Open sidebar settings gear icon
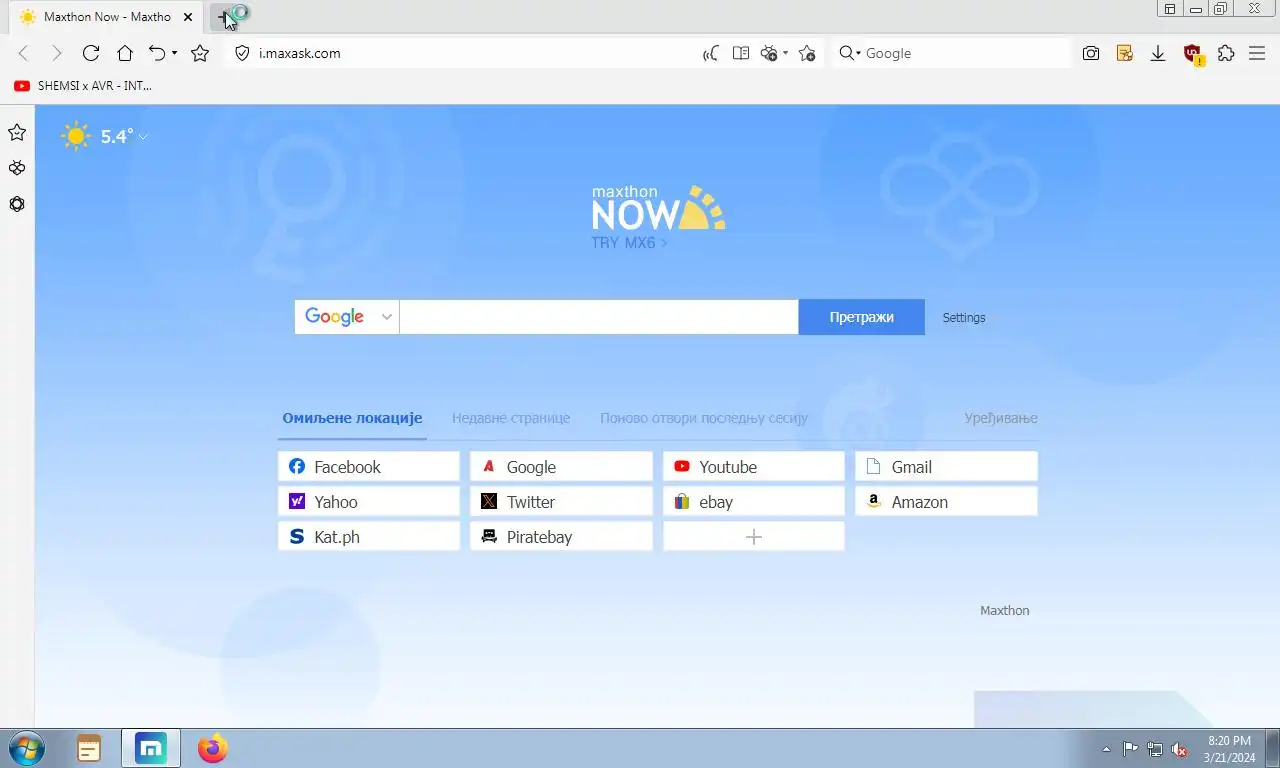 (x=17, y=204)
